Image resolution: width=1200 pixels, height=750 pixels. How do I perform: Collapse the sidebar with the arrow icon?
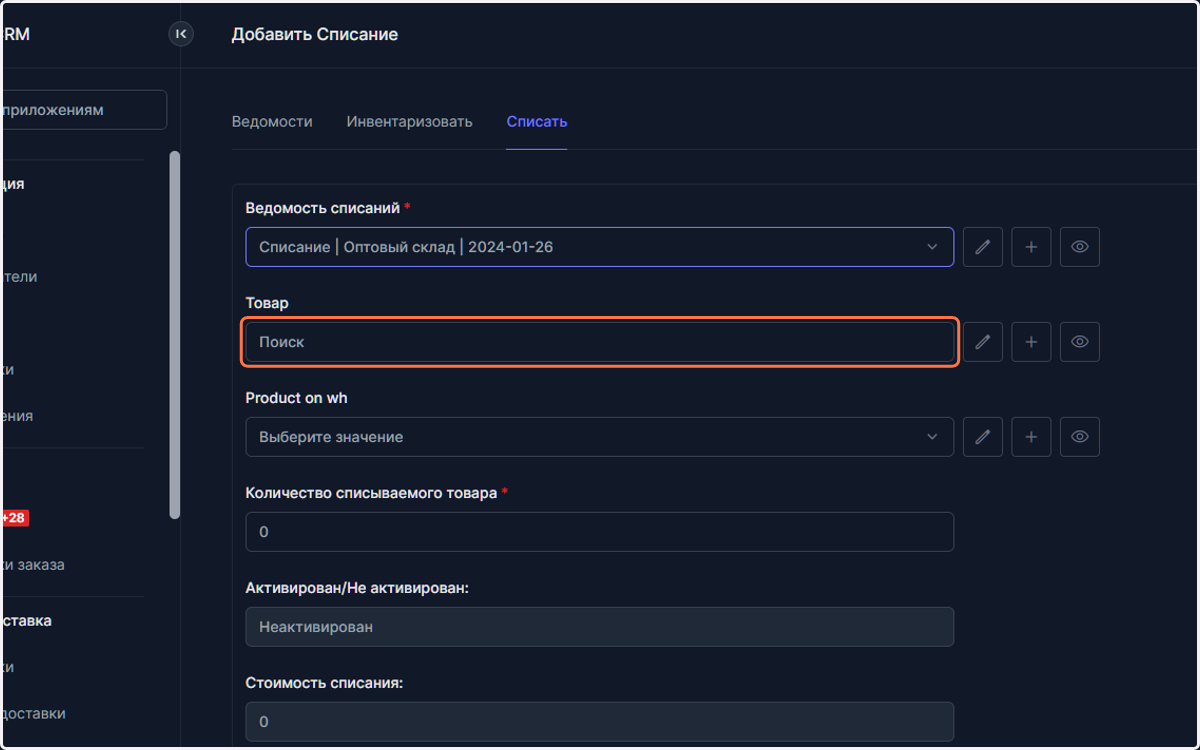point(181,34)
